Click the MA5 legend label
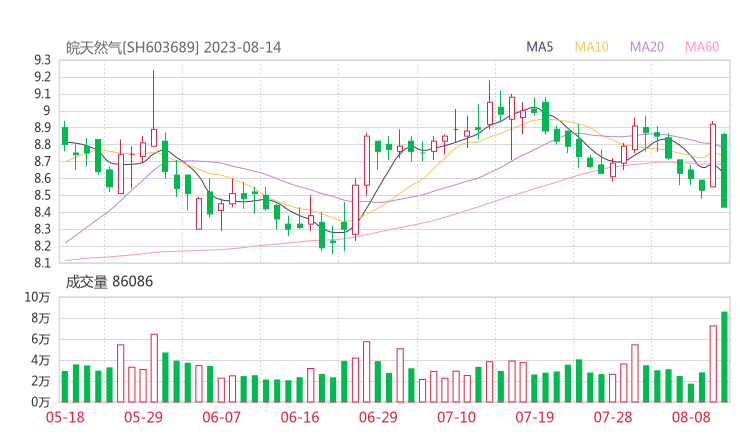 click(539, 47)
